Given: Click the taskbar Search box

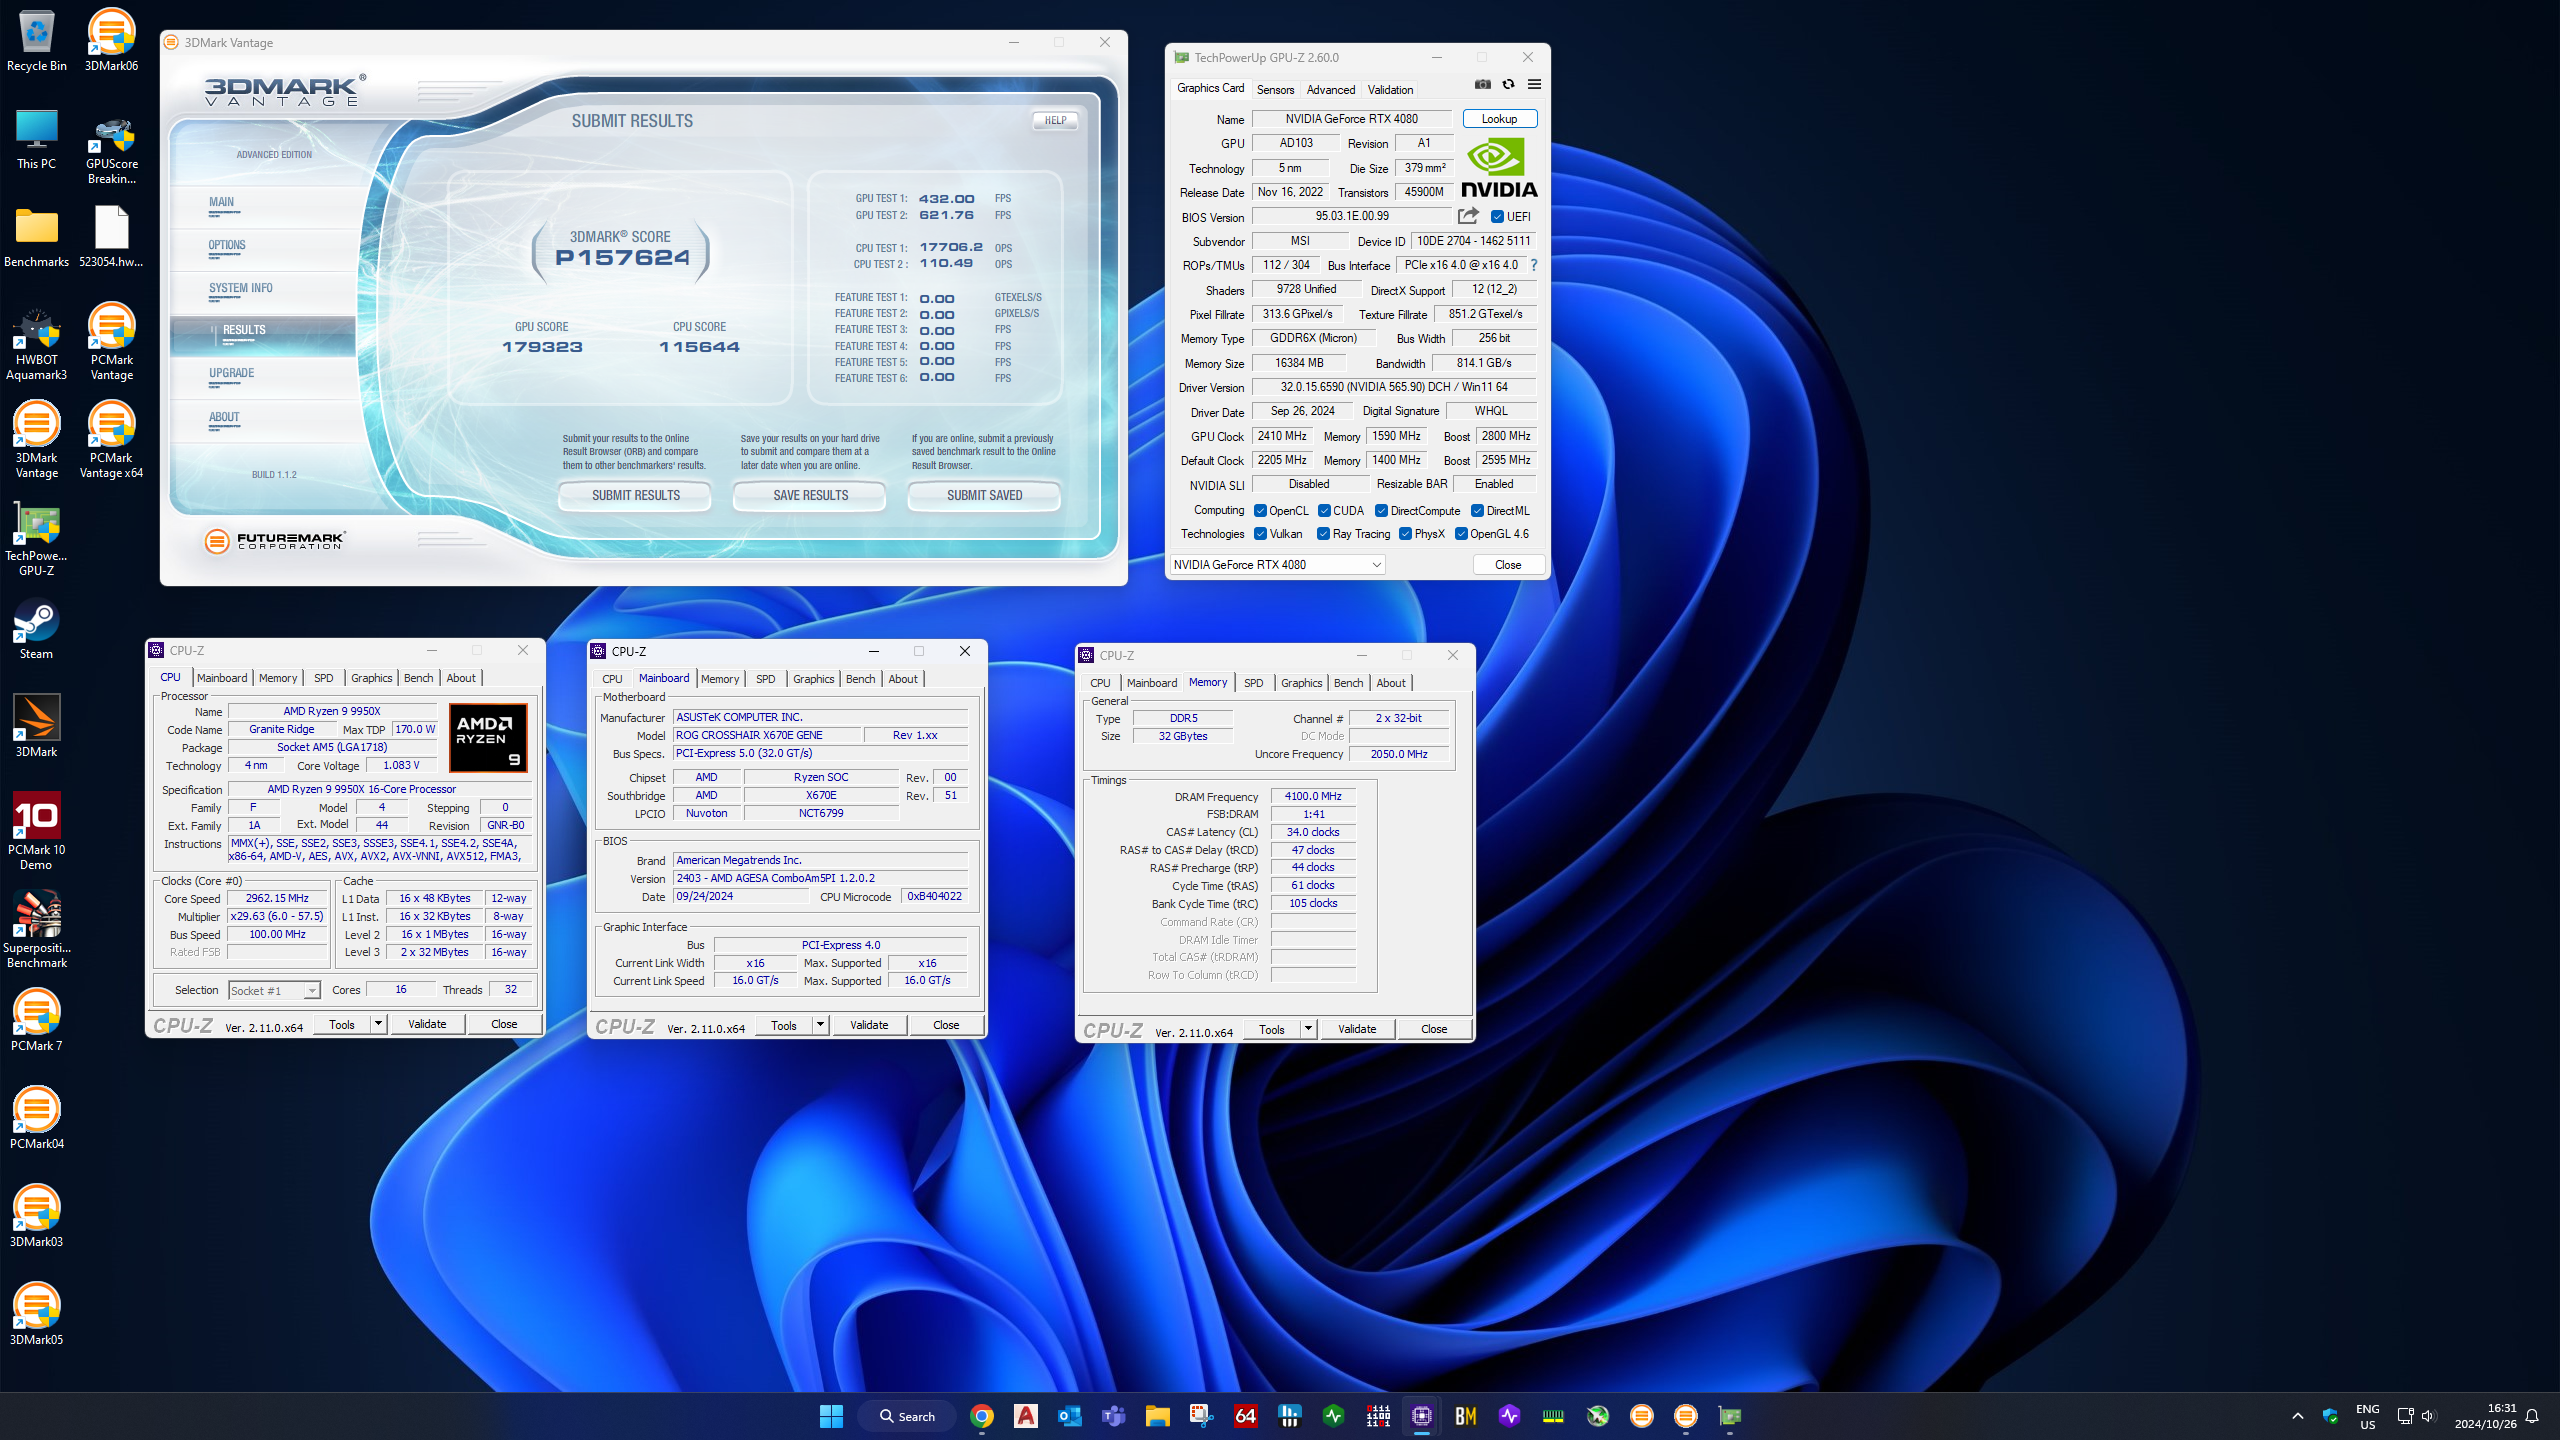Looking at the screenshot, I should tap(908, 1416).
